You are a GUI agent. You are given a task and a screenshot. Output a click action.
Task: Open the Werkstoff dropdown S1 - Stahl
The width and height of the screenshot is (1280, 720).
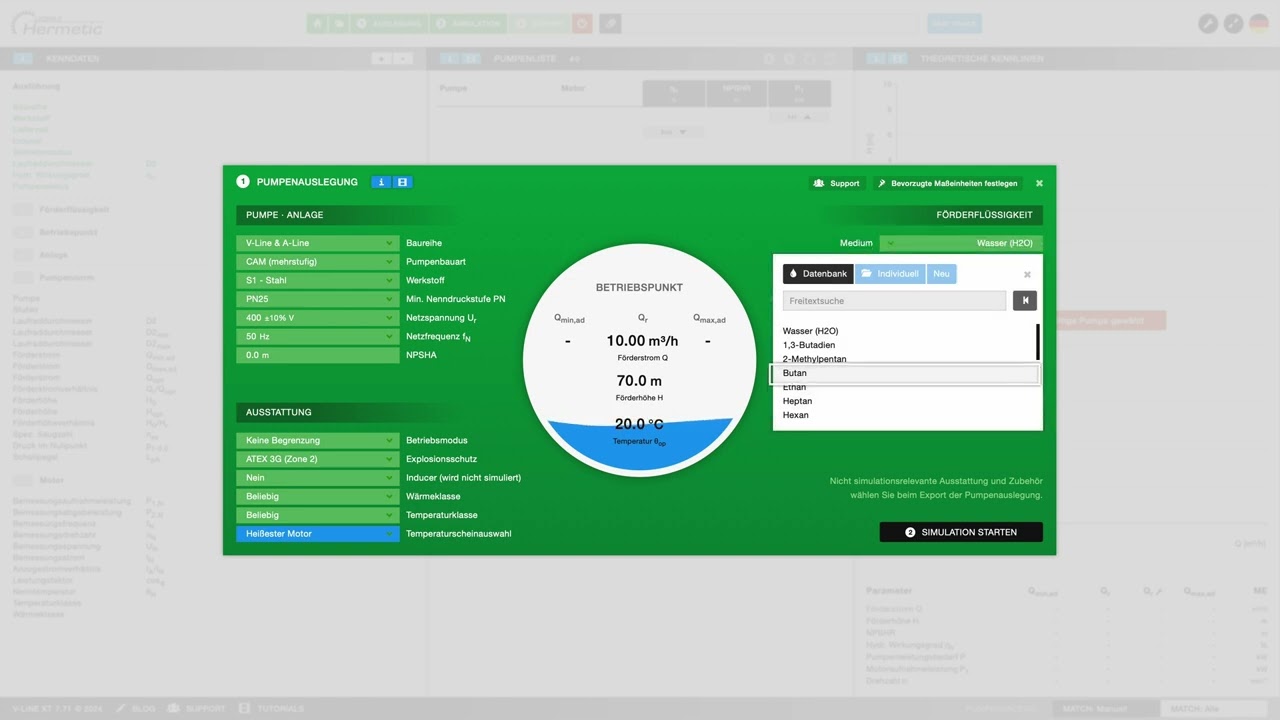[318, 280]
